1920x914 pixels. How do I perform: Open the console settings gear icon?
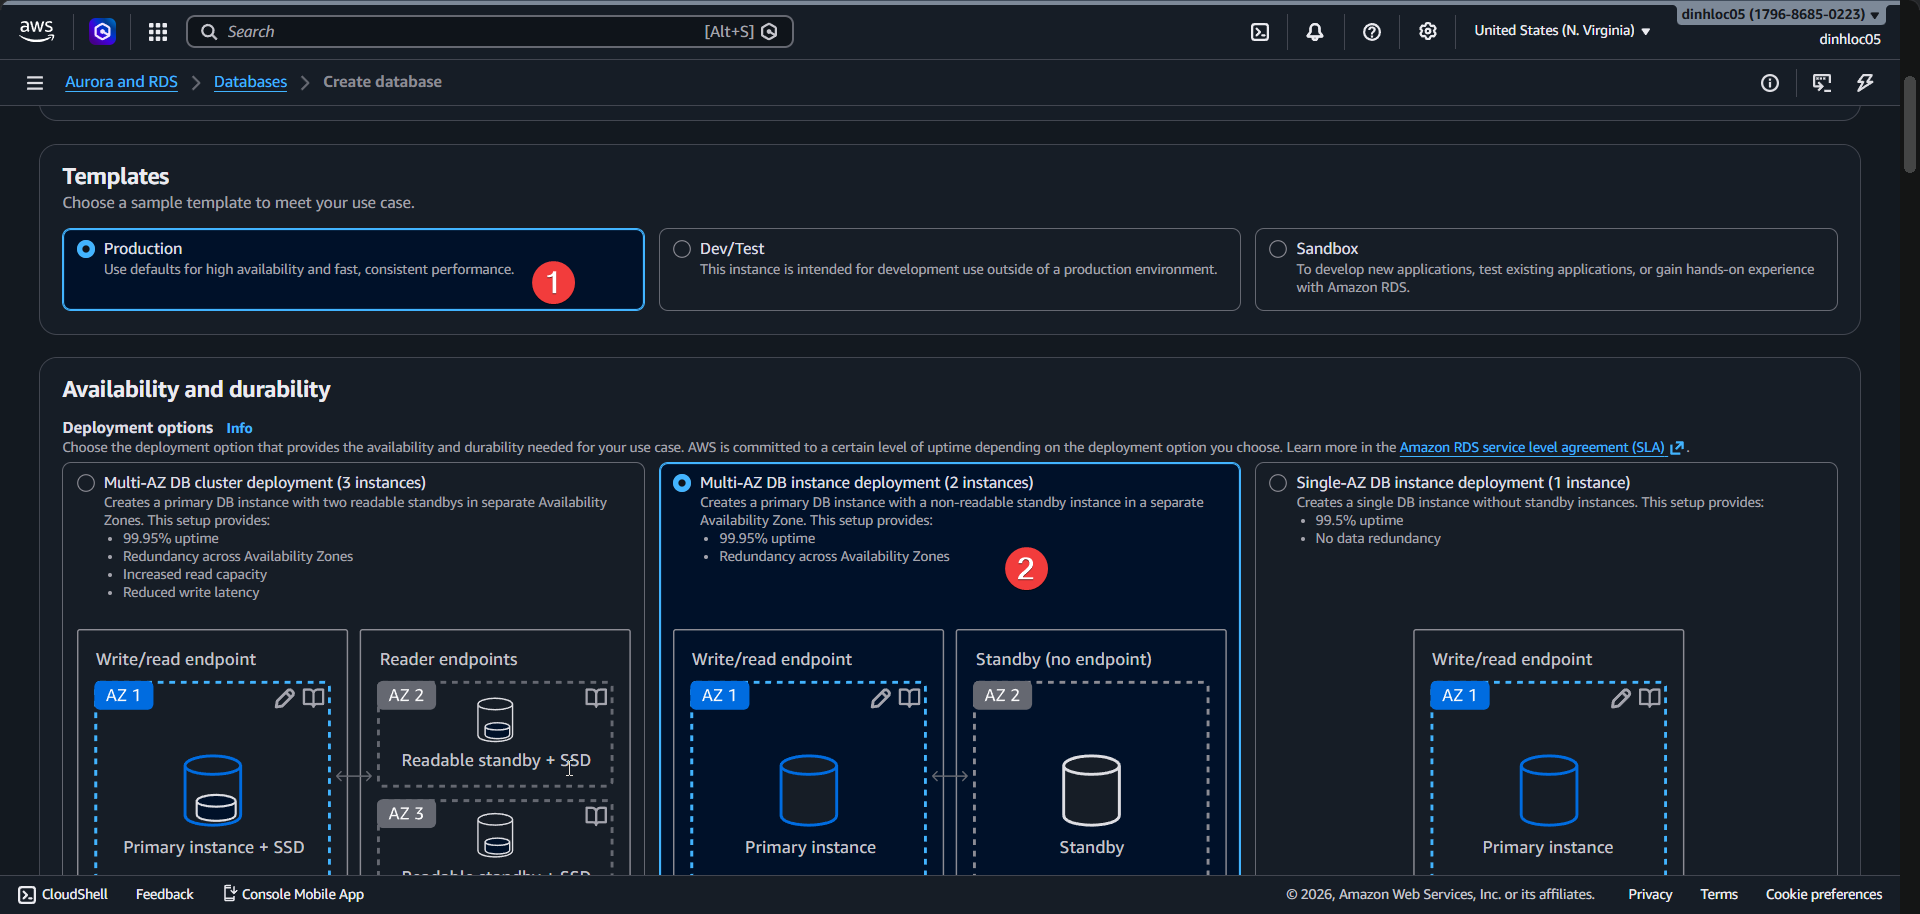click(x=1427, y=31)
